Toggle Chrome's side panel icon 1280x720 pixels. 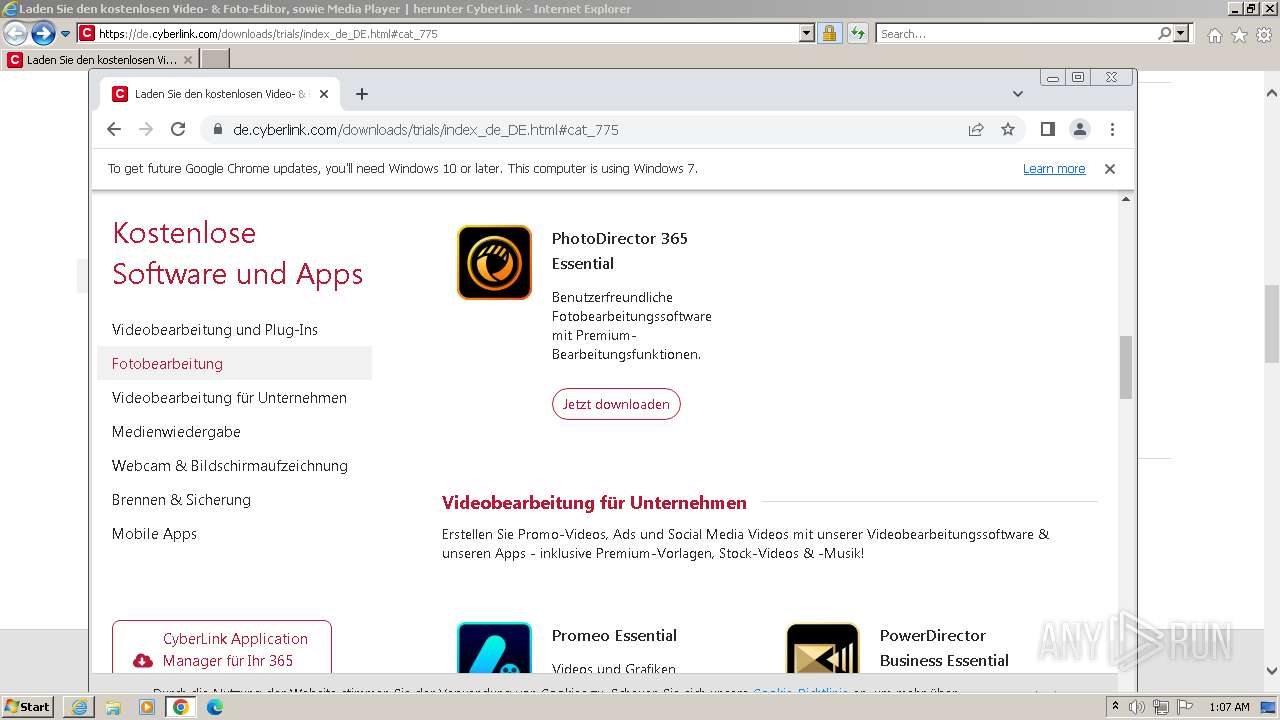[1048, 129]
